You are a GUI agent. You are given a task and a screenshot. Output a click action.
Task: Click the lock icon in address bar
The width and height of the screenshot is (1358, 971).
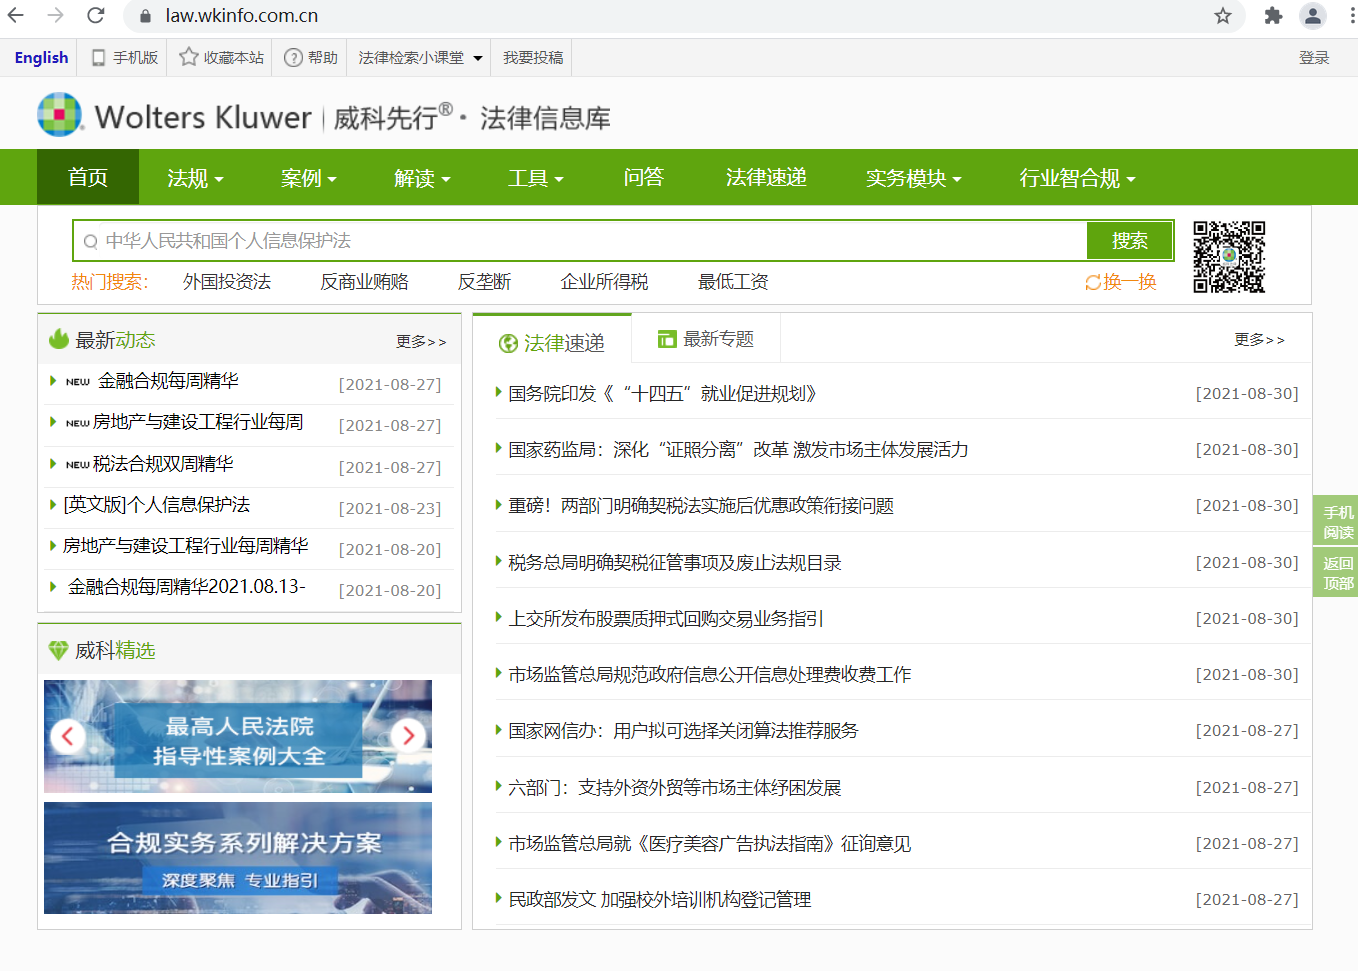(x=146, y=16)
